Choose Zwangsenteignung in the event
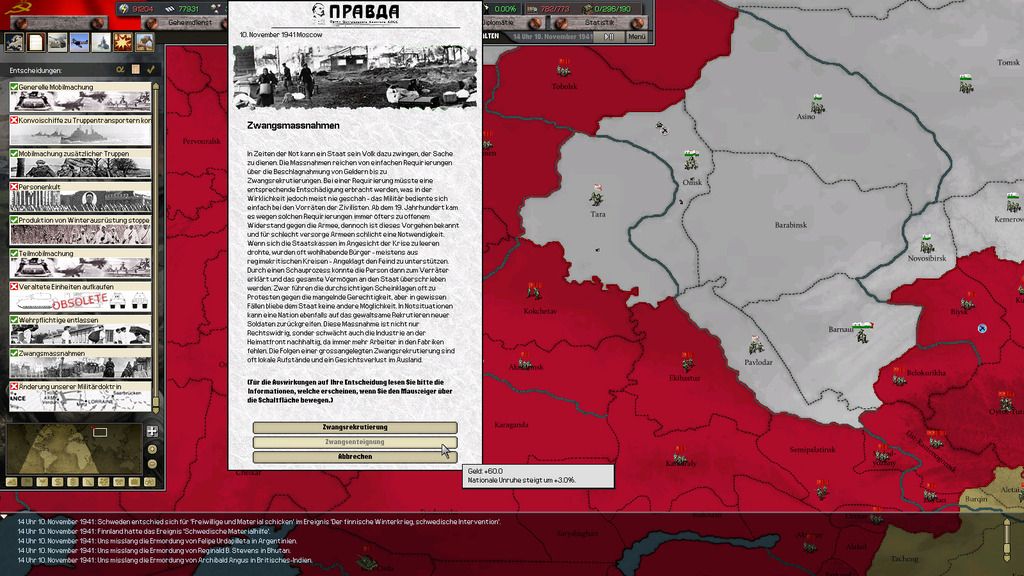This screenshot has width=1024, height=576. click(355, 442)
